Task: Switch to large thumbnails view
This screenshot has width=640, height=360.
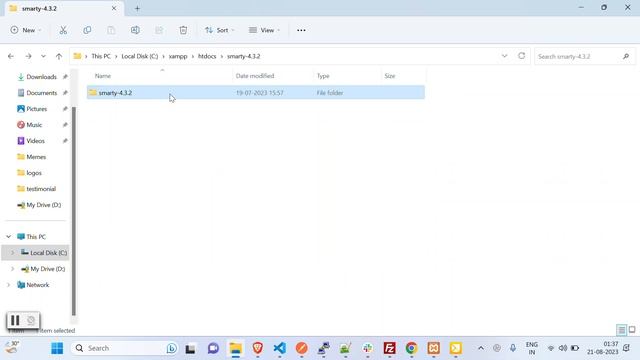Action: (632, 330)
